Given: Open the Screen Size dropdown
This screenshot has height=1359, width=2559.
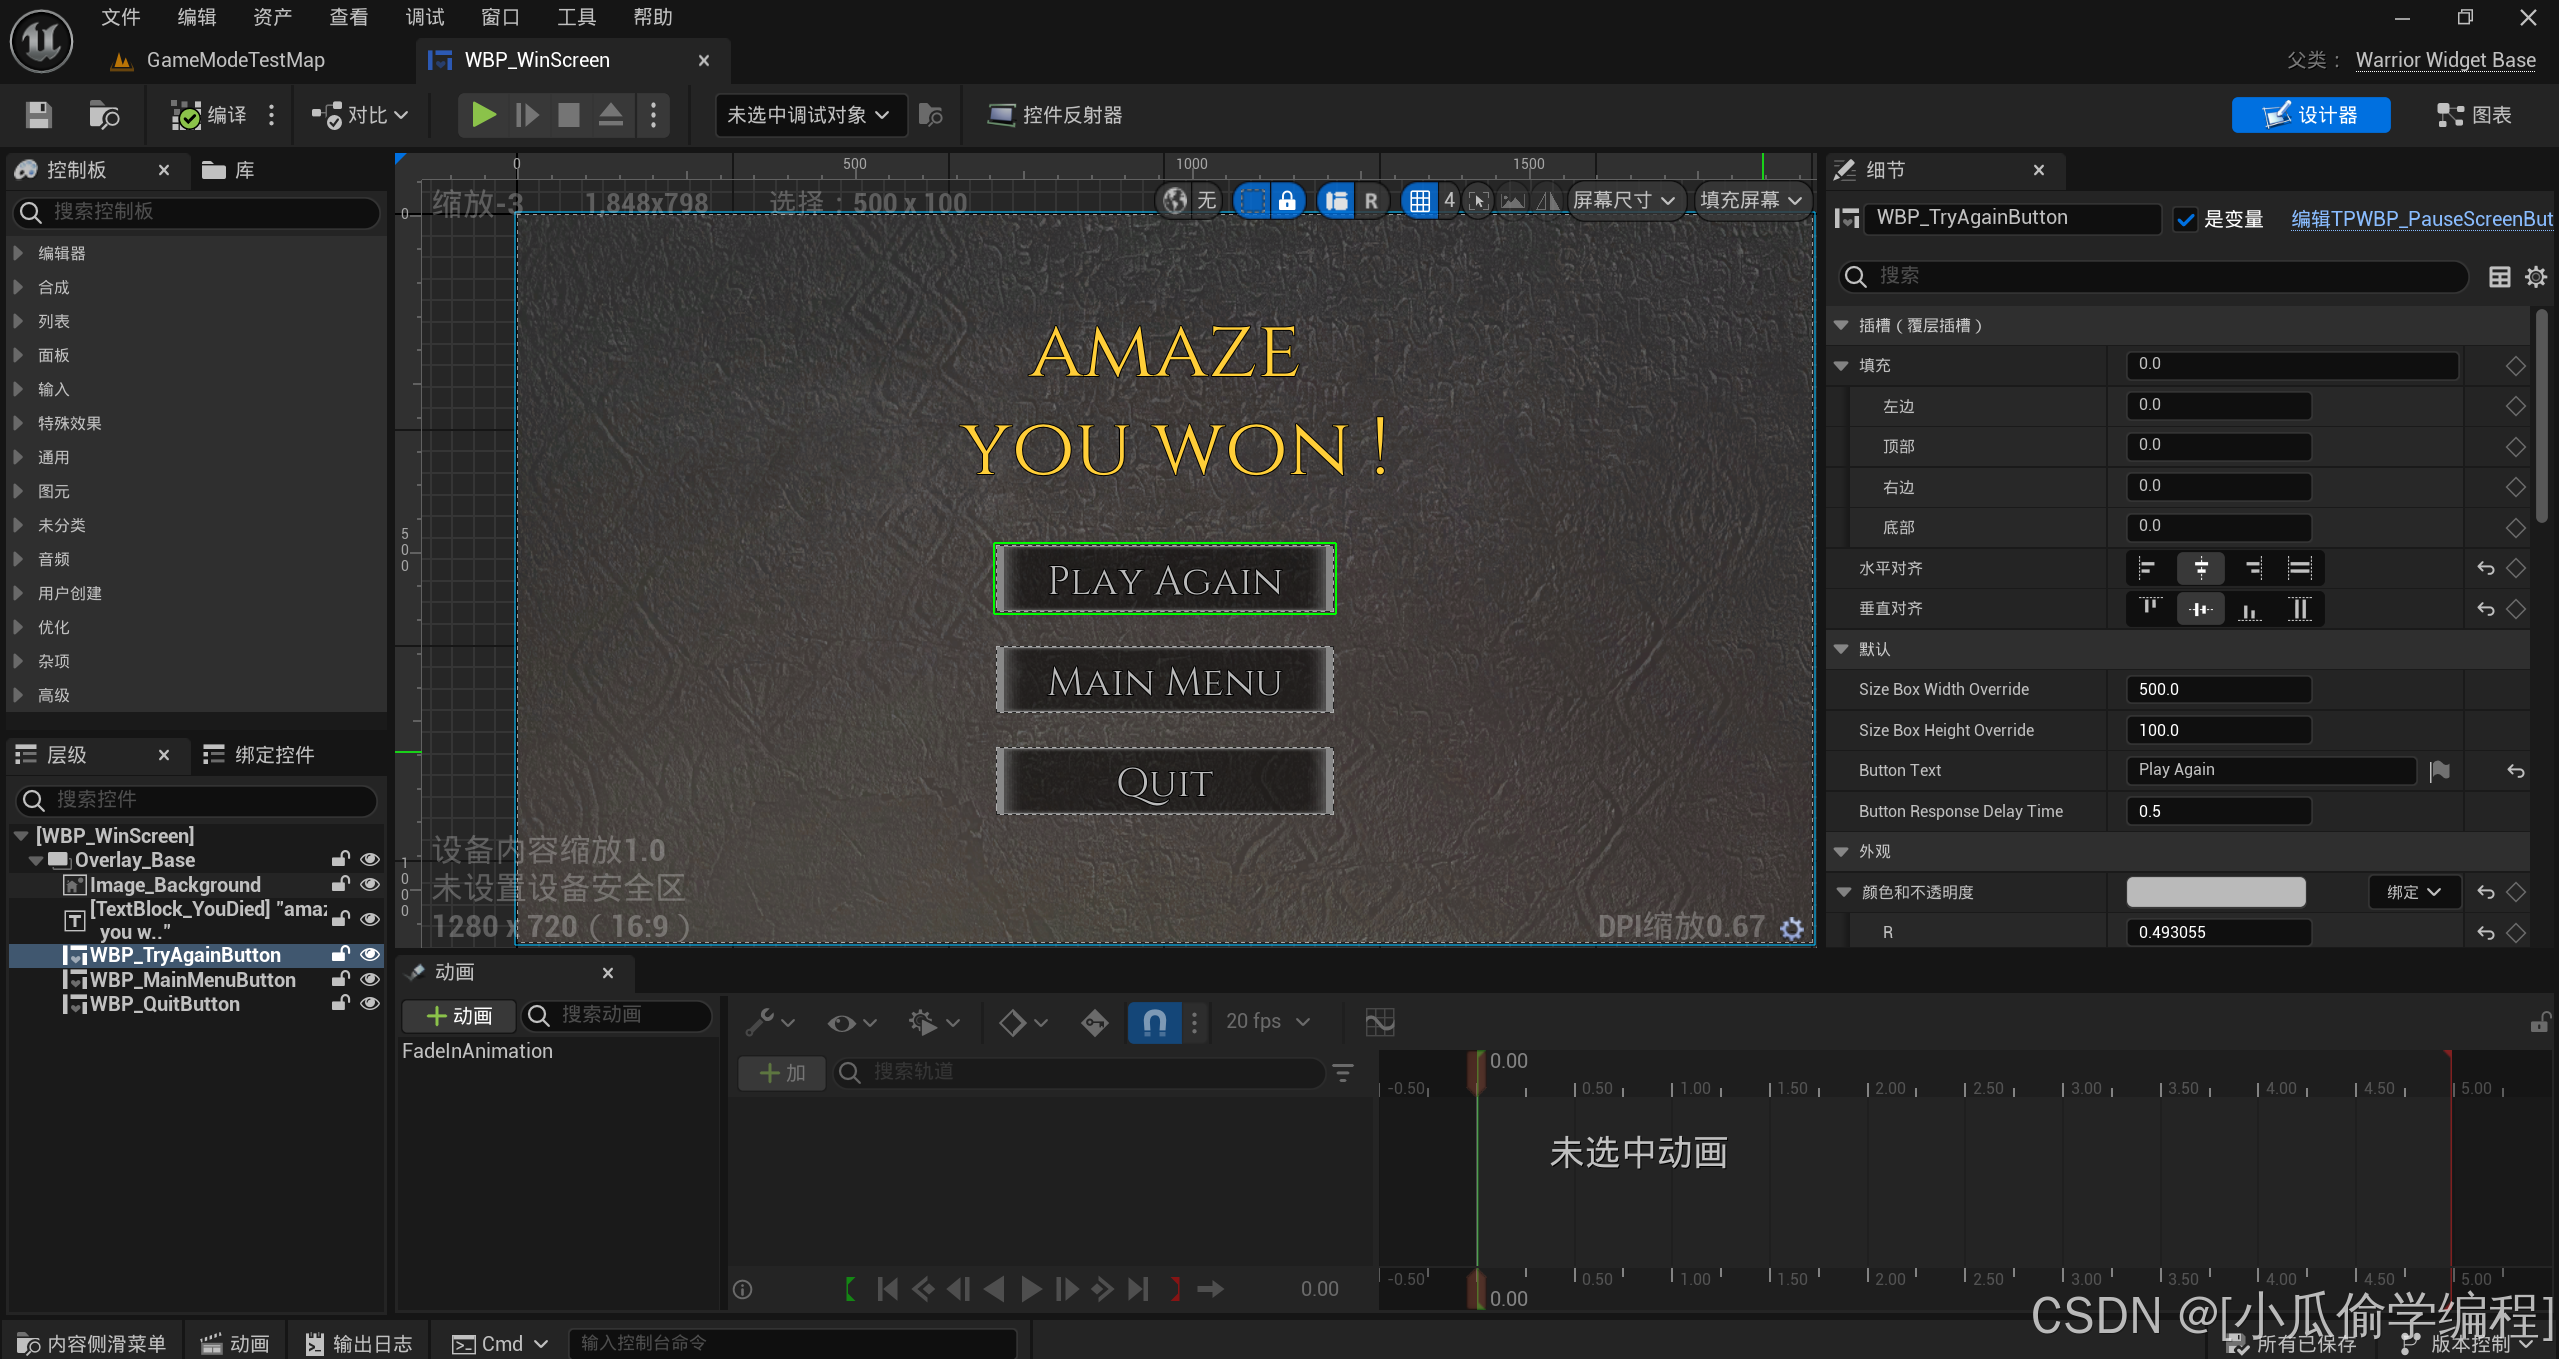Looking at the screenshot, I should 1623,200.
